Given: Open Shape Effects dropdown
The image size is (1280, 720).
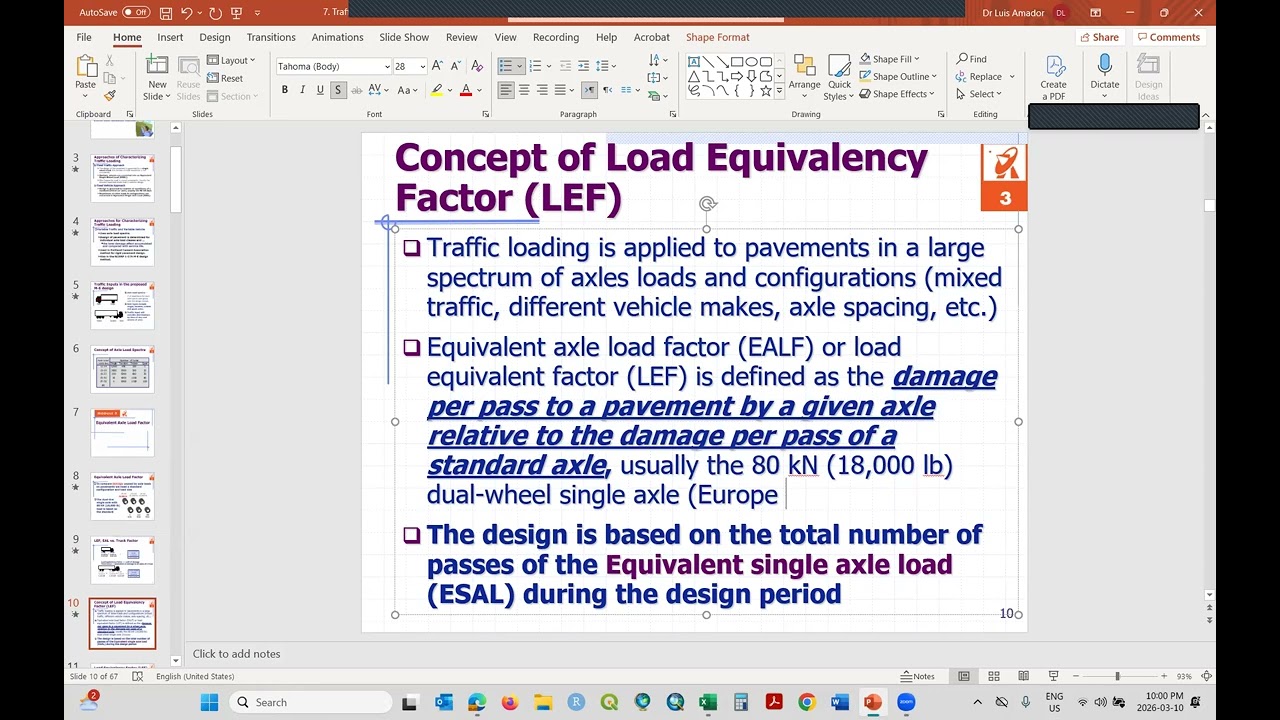Looking at the screenshot, I should [897, 94].
